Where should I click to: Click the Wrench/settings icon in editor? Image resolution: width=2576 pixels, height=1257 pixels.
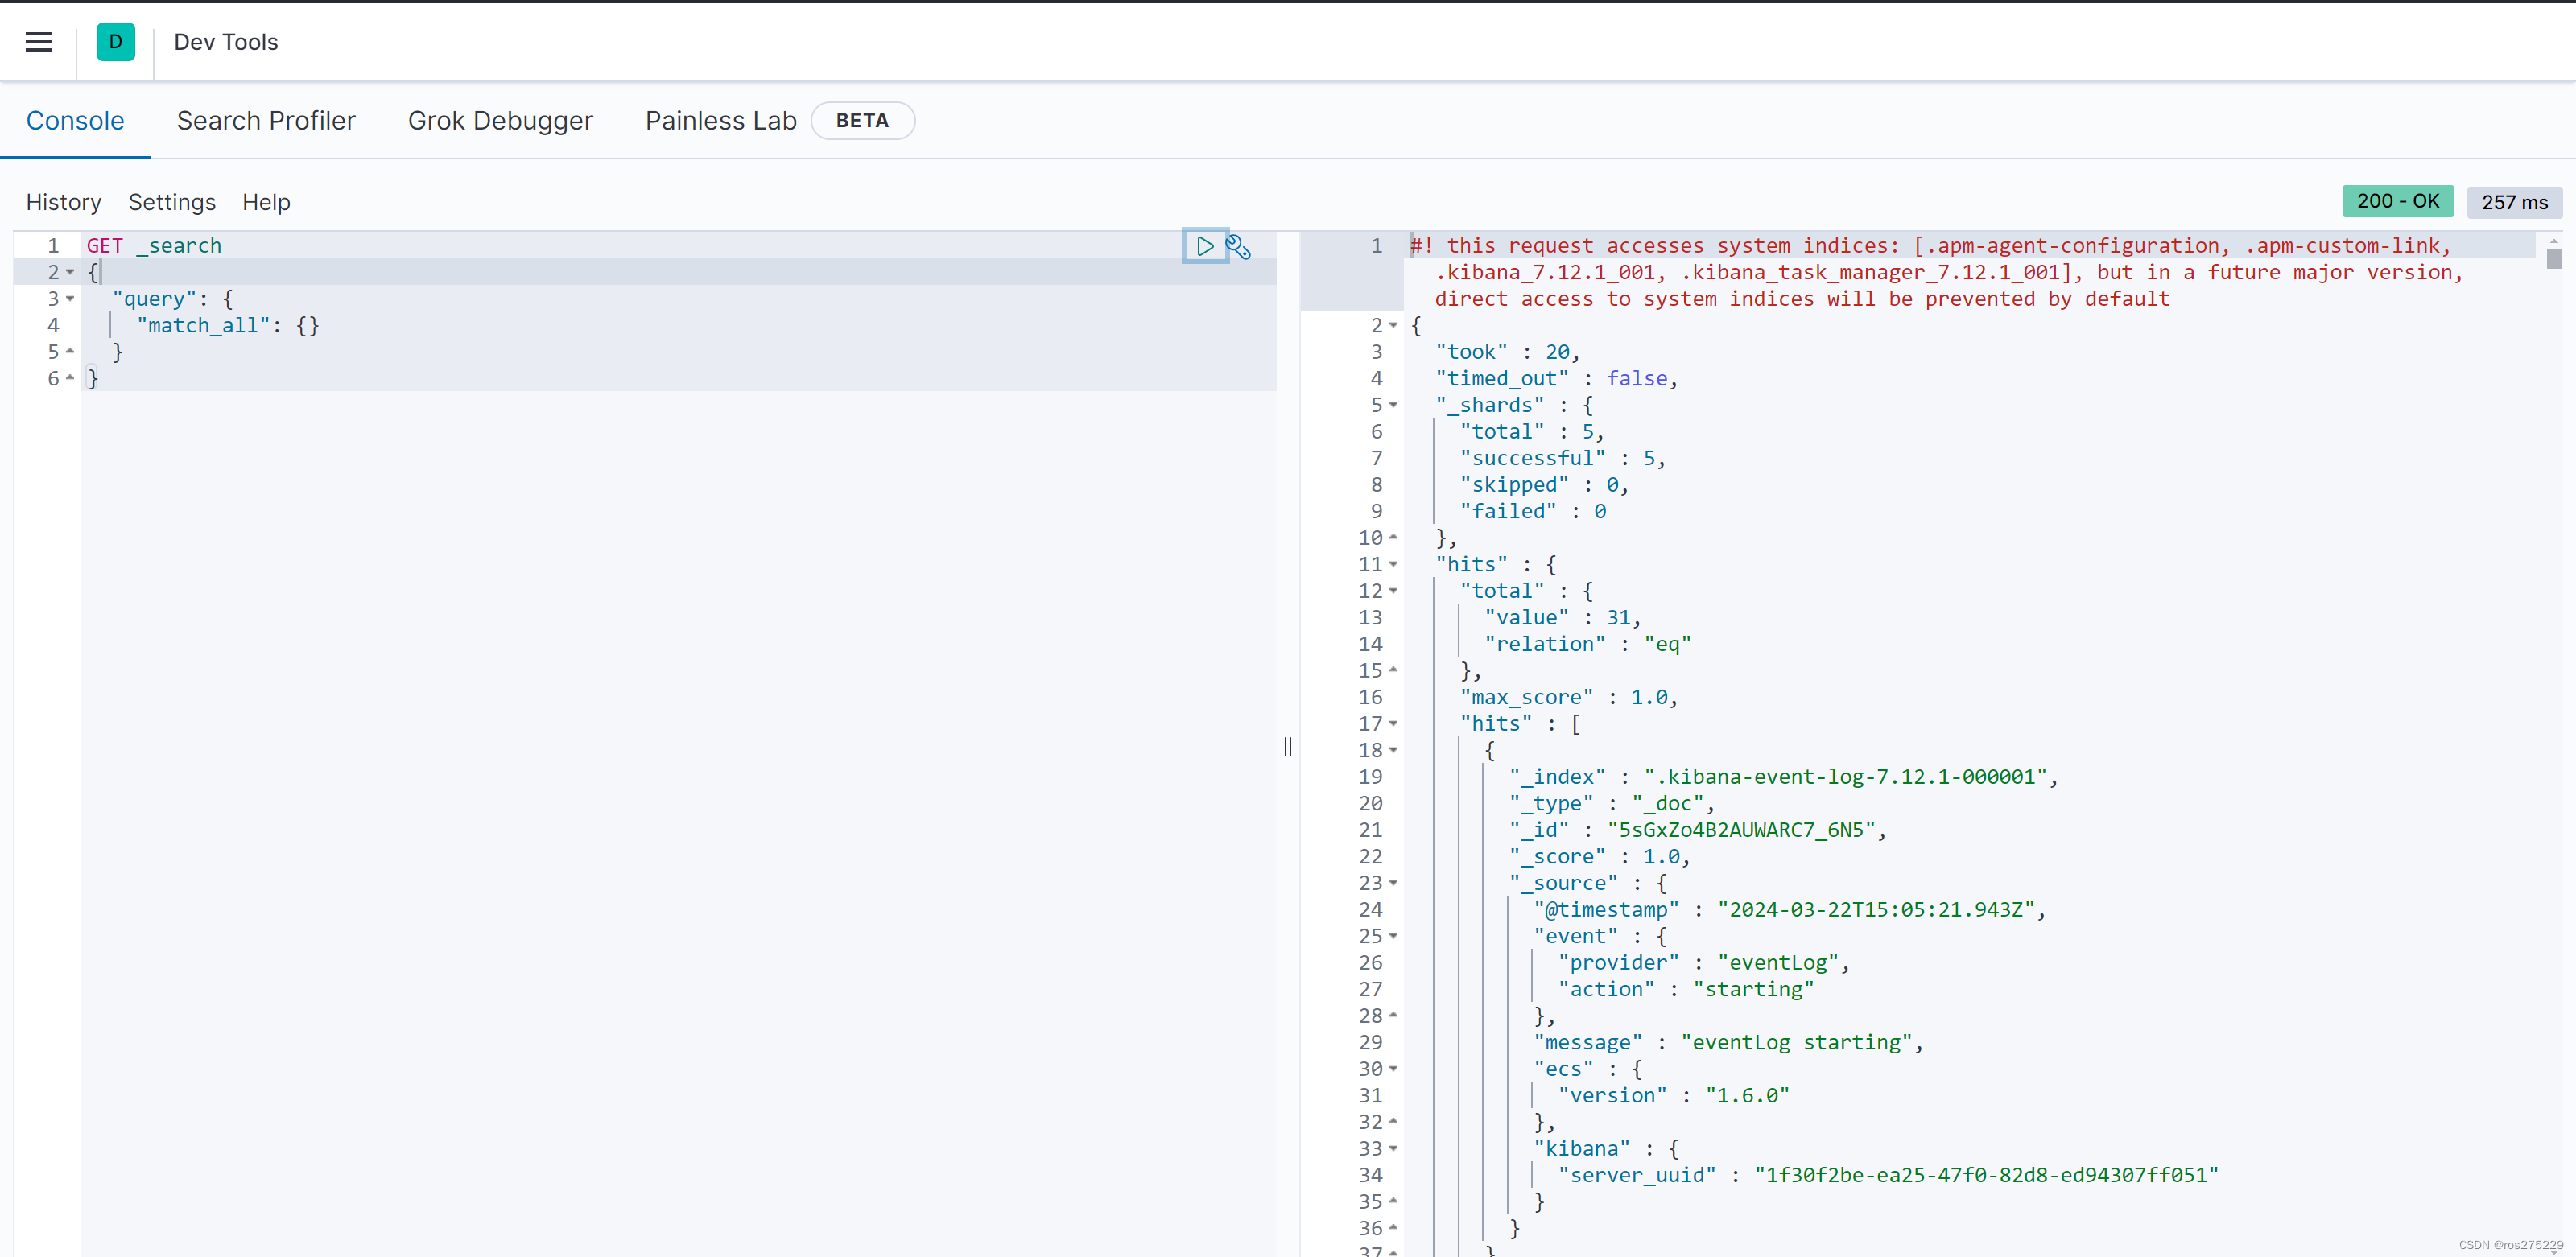click(1239, 246)
